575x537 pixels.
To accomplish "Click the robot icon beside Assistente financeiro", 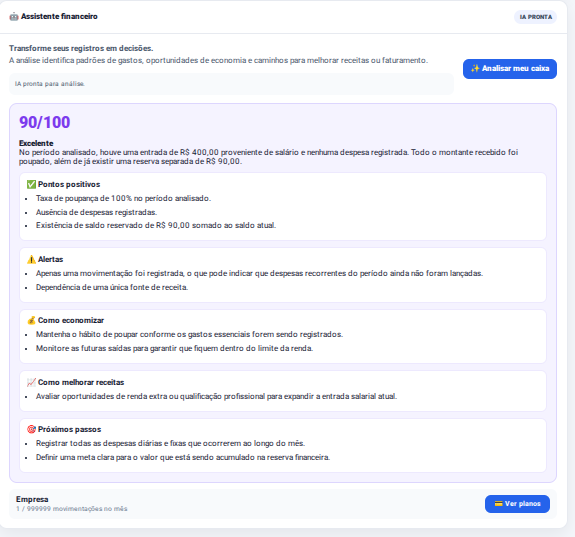I will 14,17.
